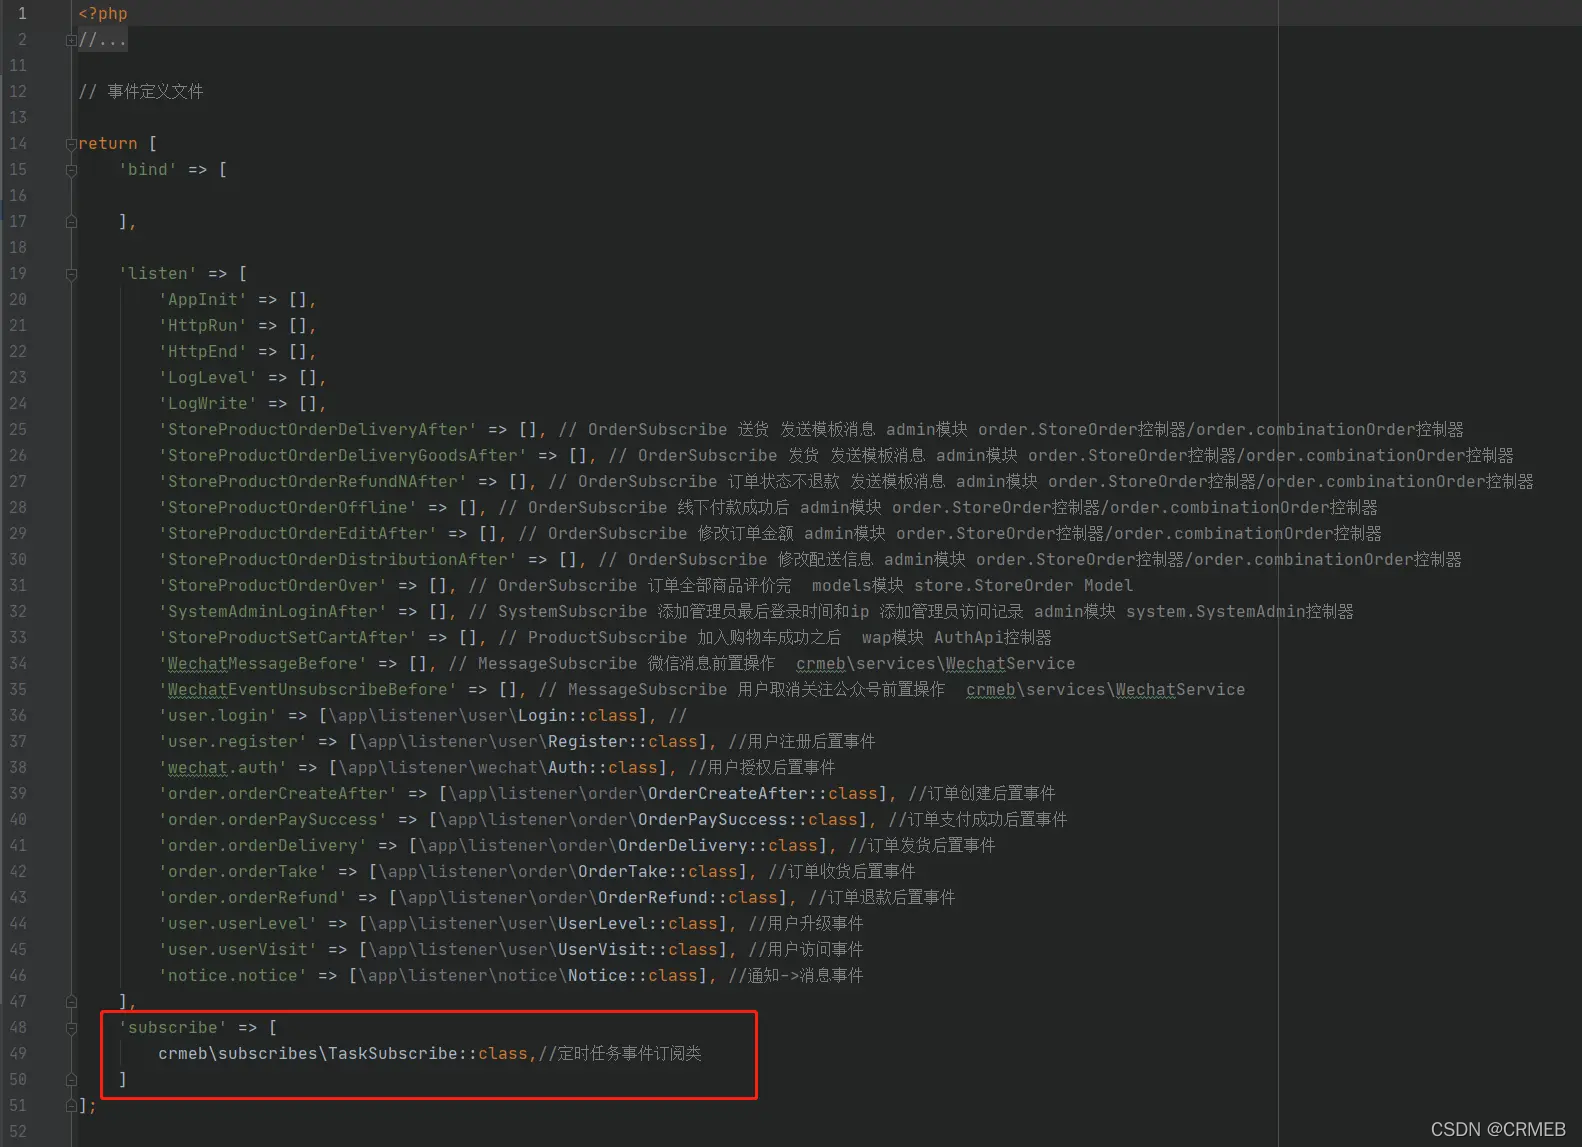The image size is (1582, 1147).
Task: Collapse the return array fold marker on line 14
Action: (71, 144)
